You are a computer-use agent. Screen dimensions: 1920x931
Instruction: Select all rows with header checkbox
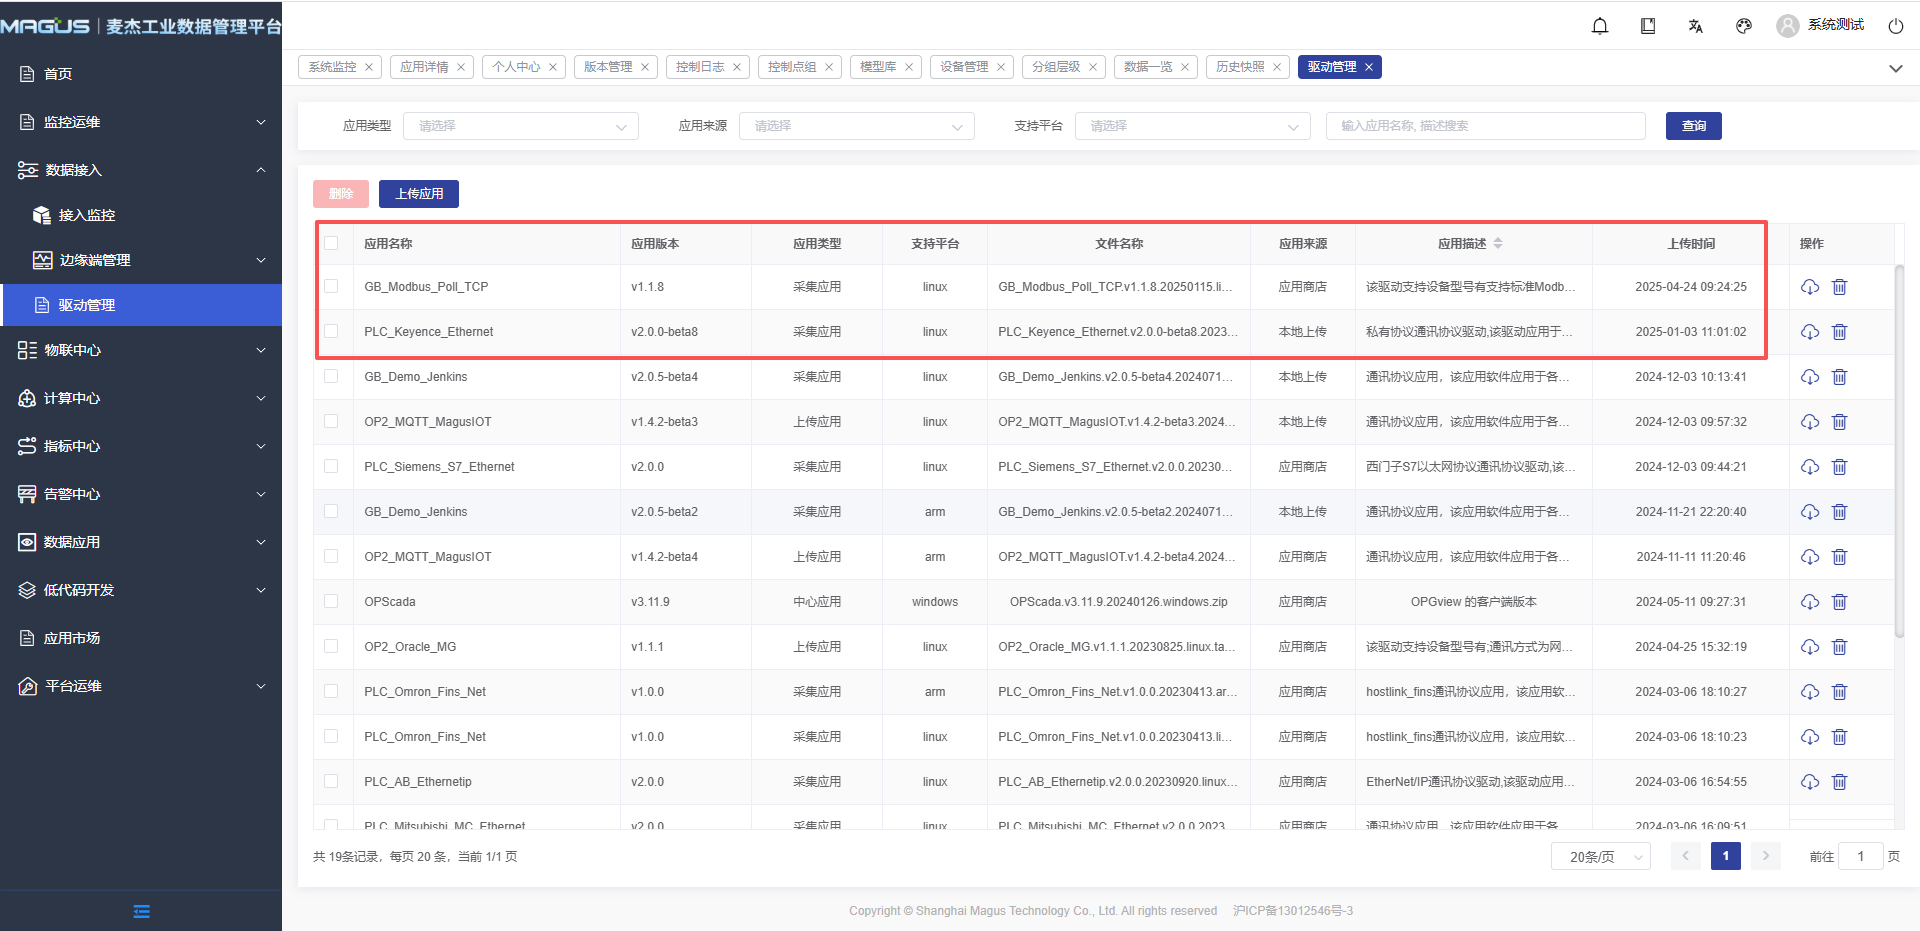[331, 243]
